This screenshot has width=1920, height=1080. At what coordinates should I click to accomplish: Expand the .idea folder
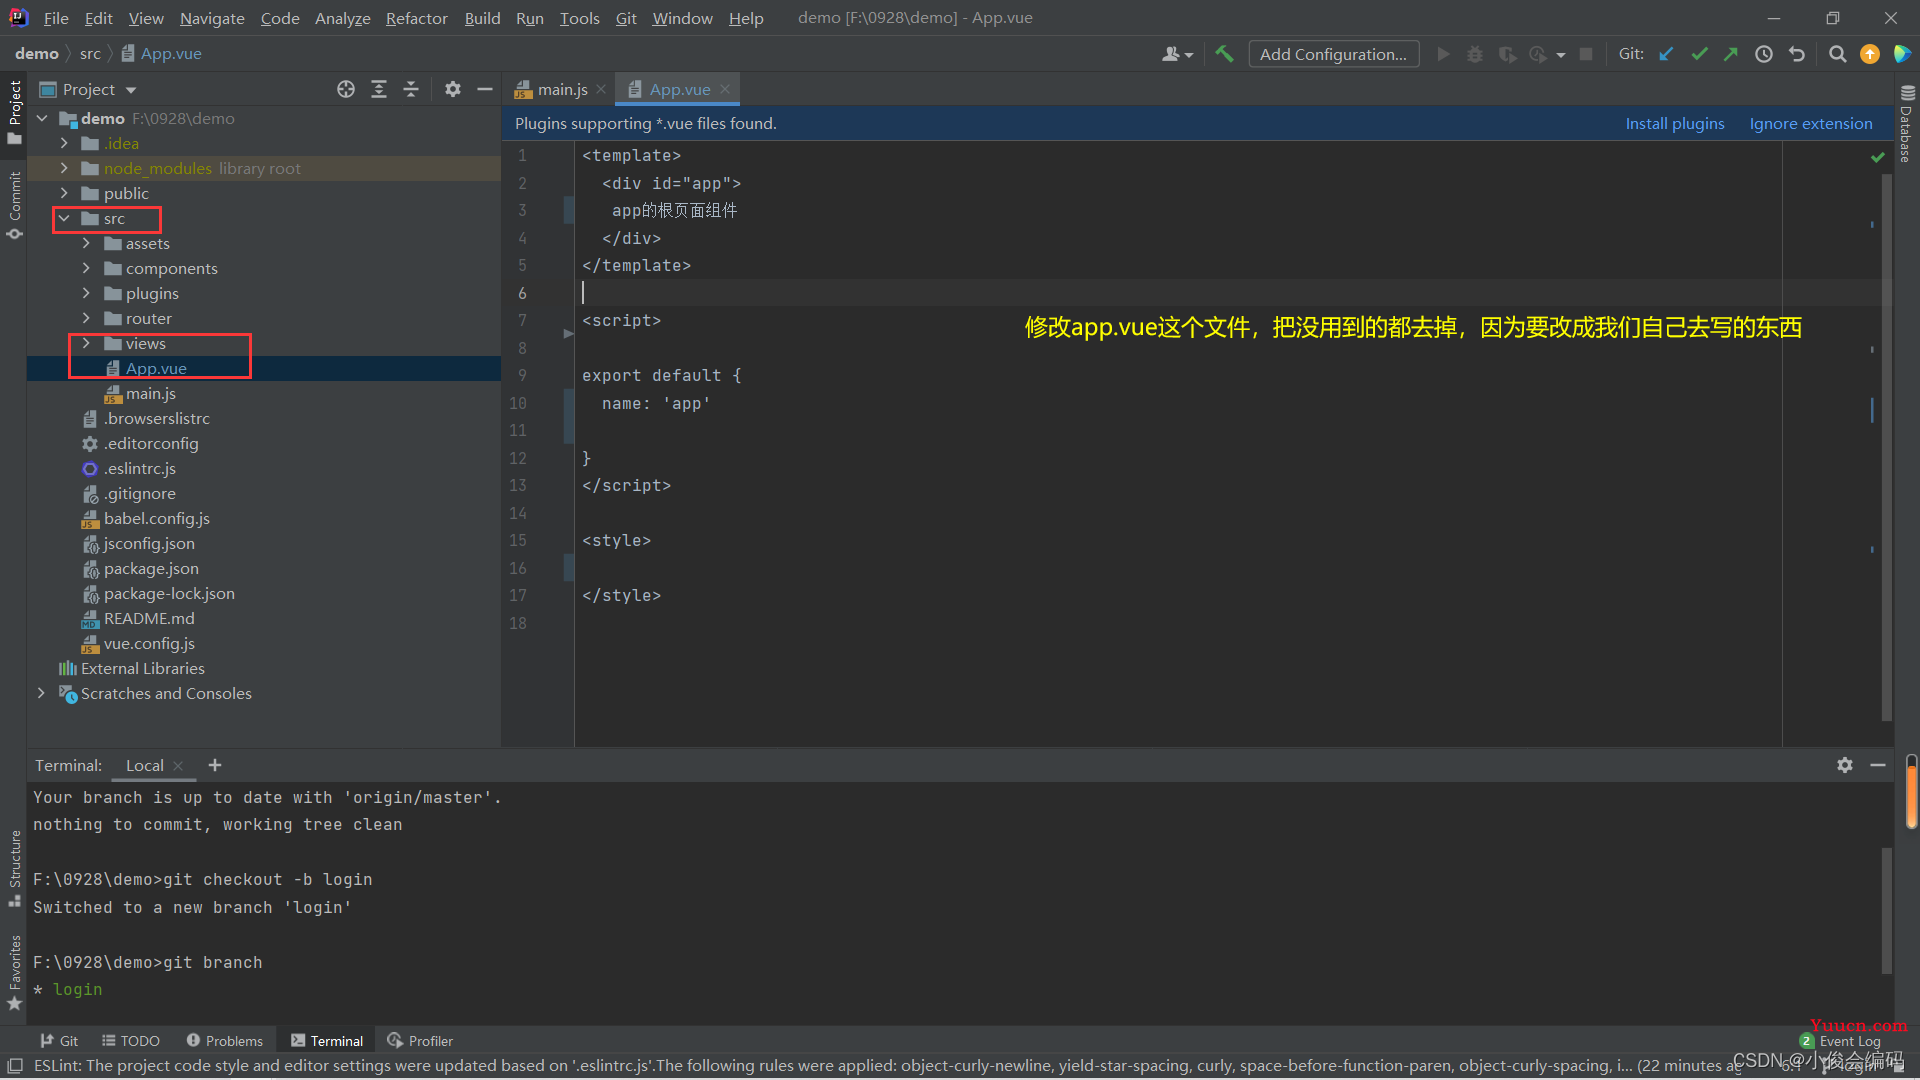[x=64, y=143]
